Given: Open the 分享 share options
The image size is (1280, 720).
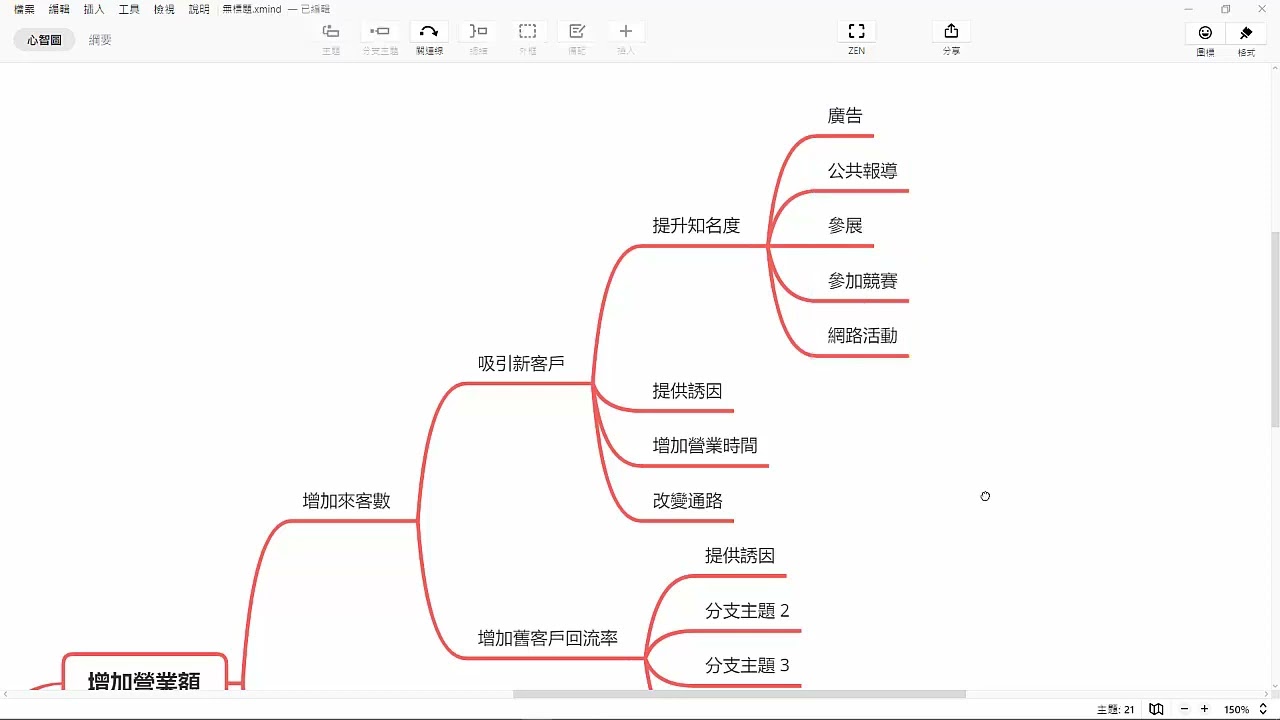Looking at the screenshot, I should (950, 38).
